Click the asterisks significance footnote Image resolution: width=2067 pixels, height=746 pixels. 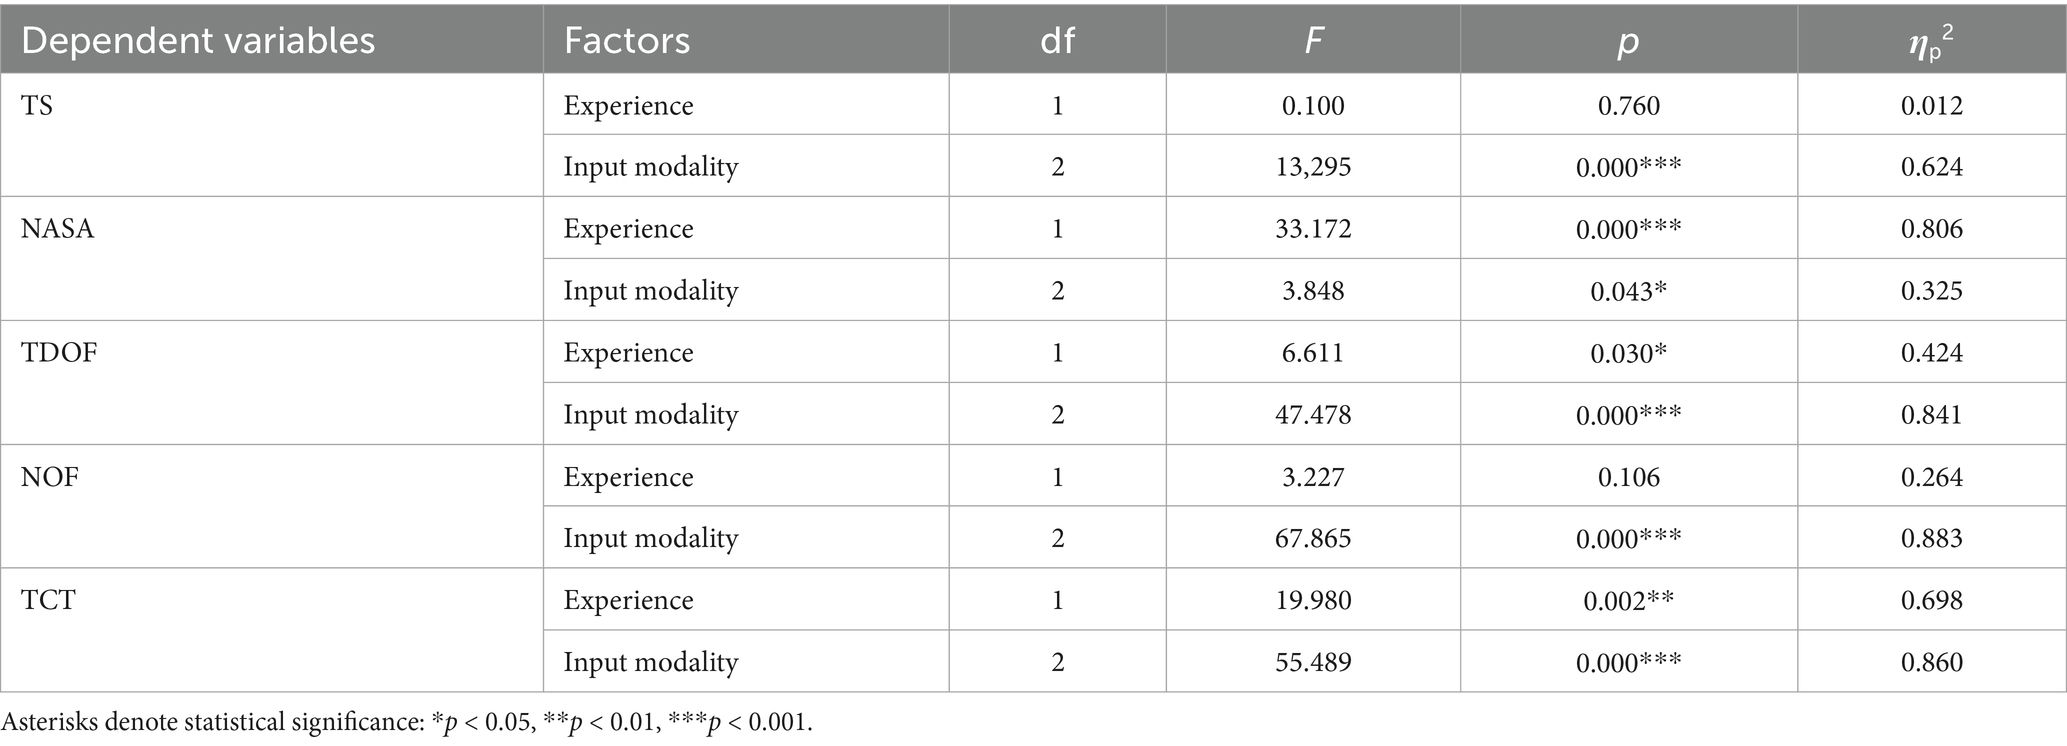click(407, 722)
